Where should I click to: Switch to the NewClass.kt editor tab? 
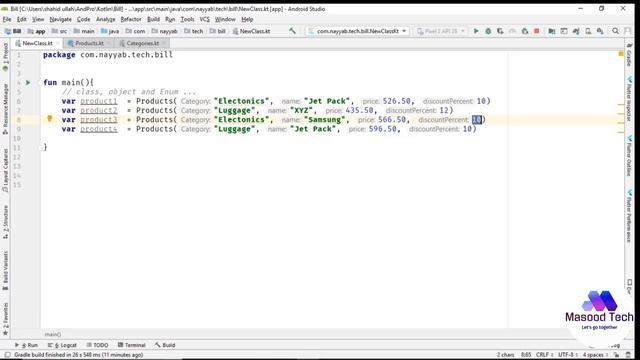[37, 43]
